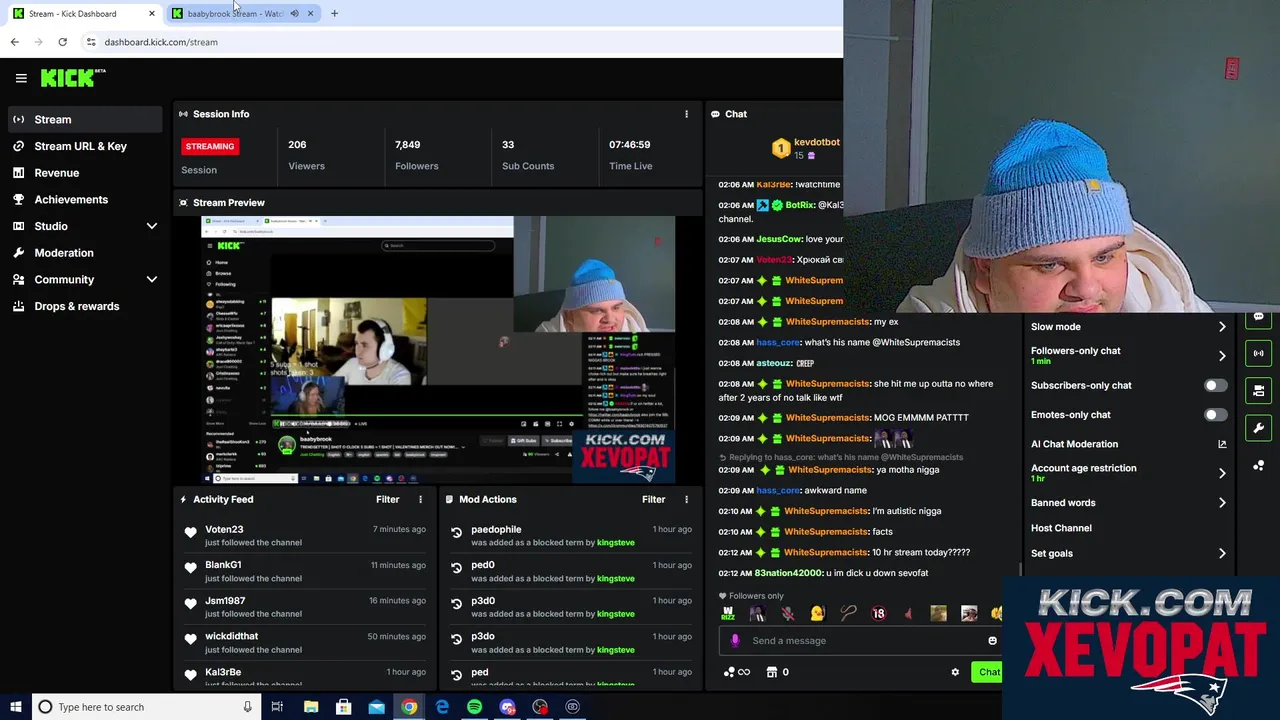1280x720 pixels.
Task: Toggle Emotes-only chat
Action: [1215, 415]
